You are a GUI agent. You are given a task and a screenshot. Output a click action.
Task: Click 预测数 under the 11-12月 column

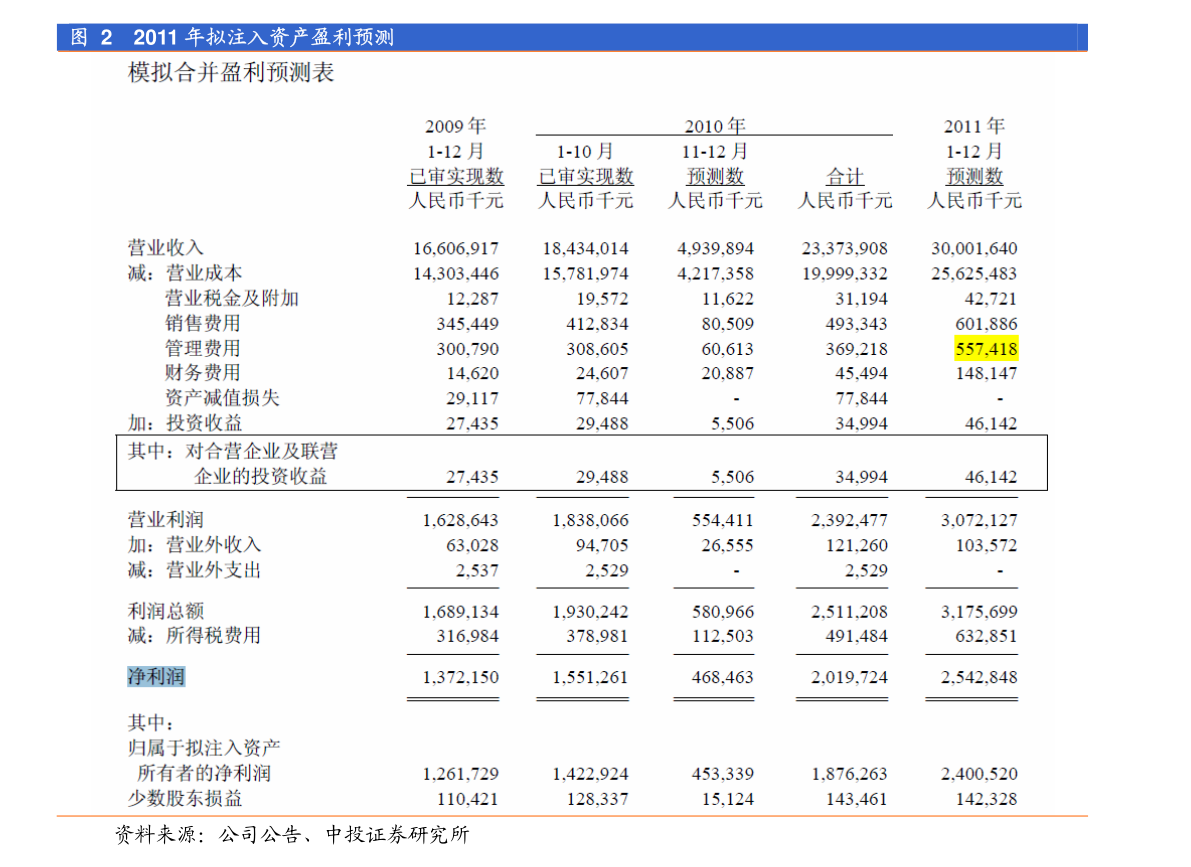pos(715,177)
